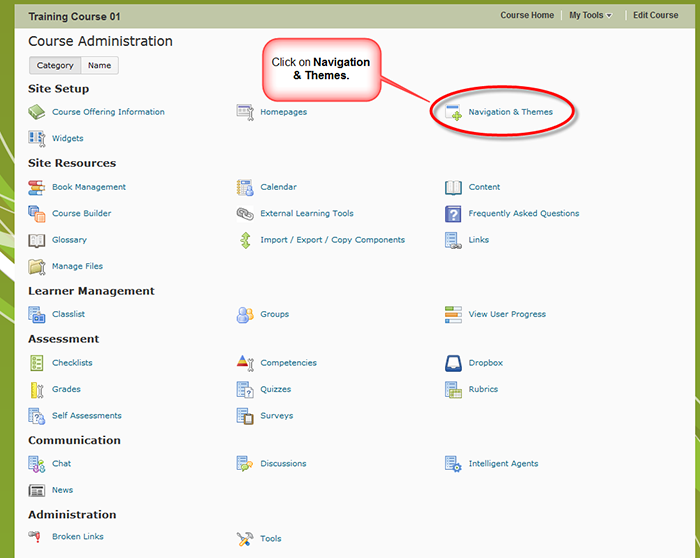Select the Competencies pyramid icon

coord(245,363)
